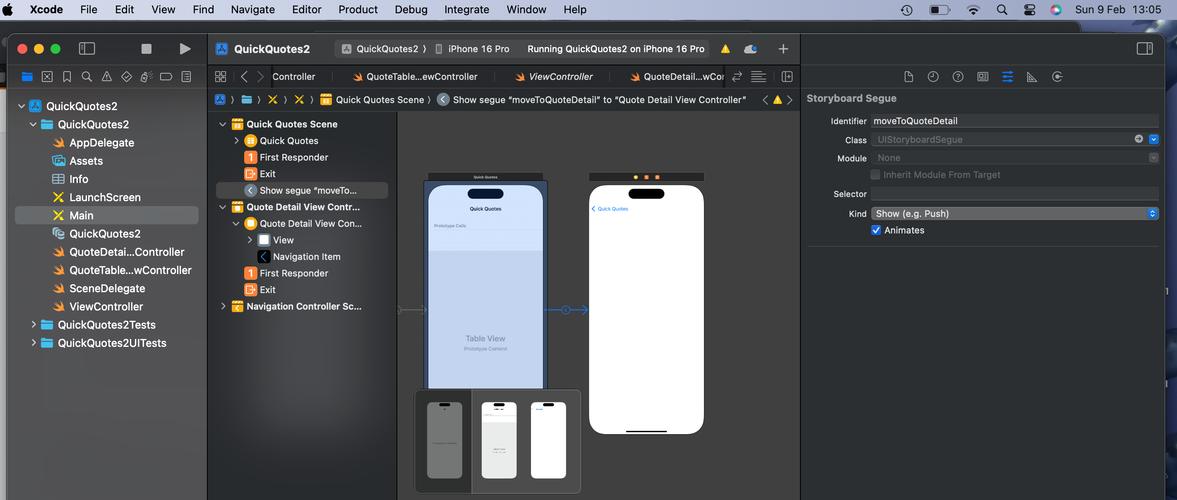1177x500 pixels.
Task: Expand the Navigation Controller Scene
Action: (x=223, y=306)
